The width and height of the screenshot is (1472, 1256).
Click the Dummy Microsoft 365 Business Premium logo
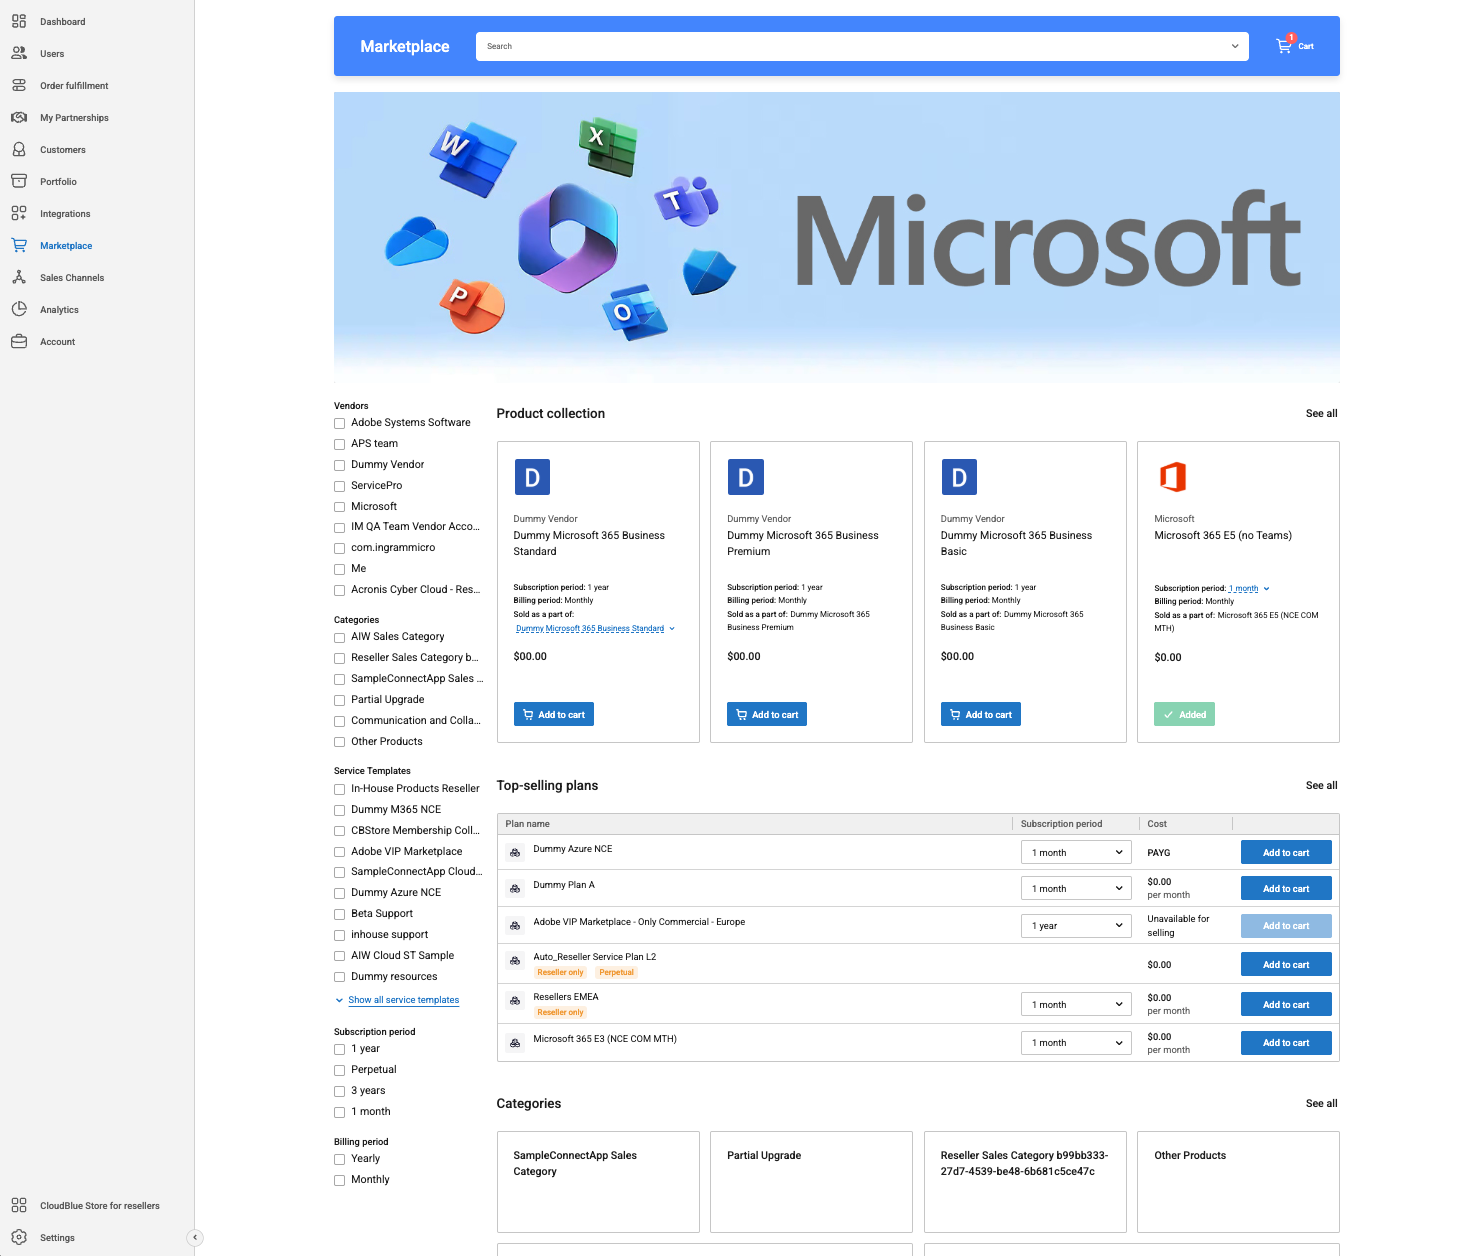click(x=746, y=477)
